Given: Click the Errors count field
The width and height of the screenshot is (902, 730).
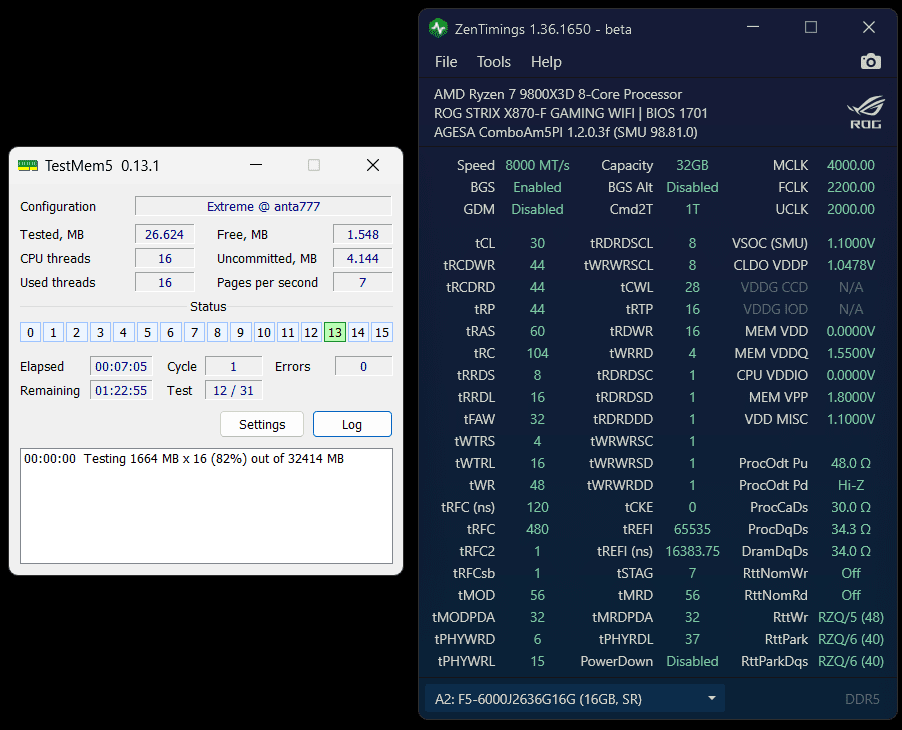Looking at the screenshot, I should pyautogui.click(x=364, y=366).
